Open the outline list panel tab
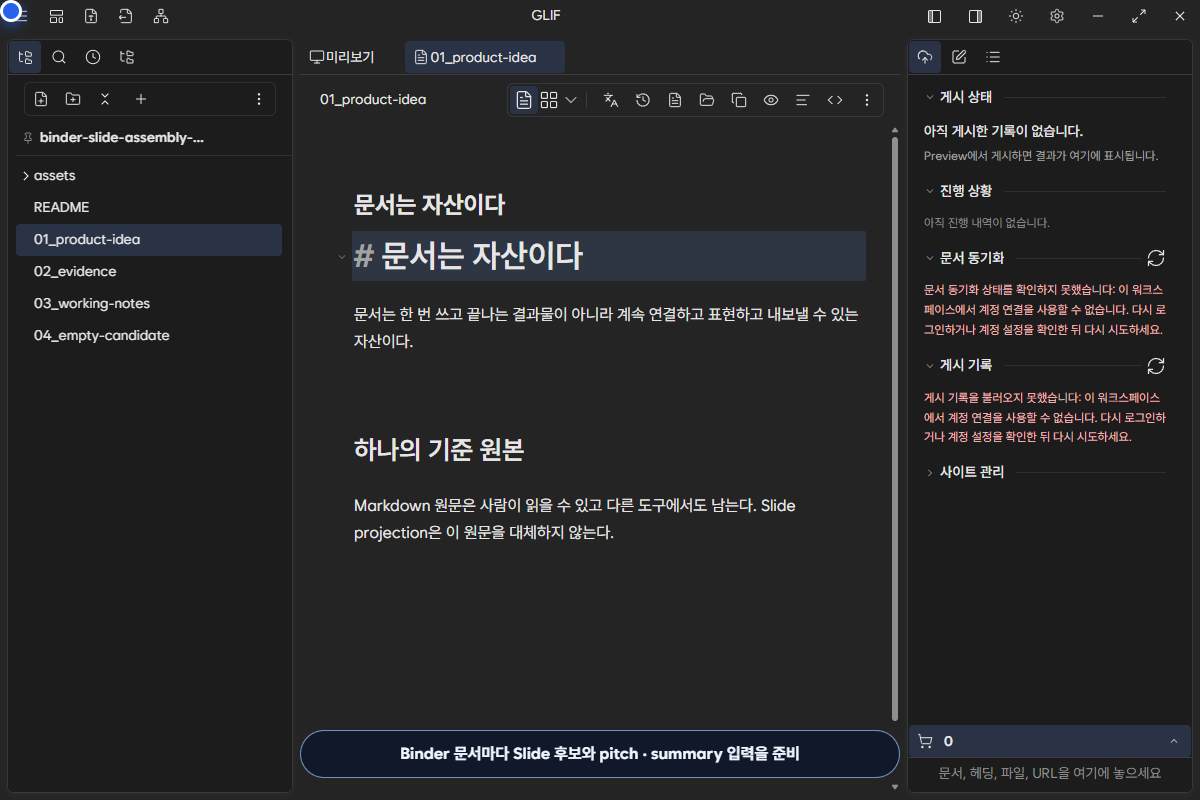The width and height of the screenshot is (1200, 800). 993,57
